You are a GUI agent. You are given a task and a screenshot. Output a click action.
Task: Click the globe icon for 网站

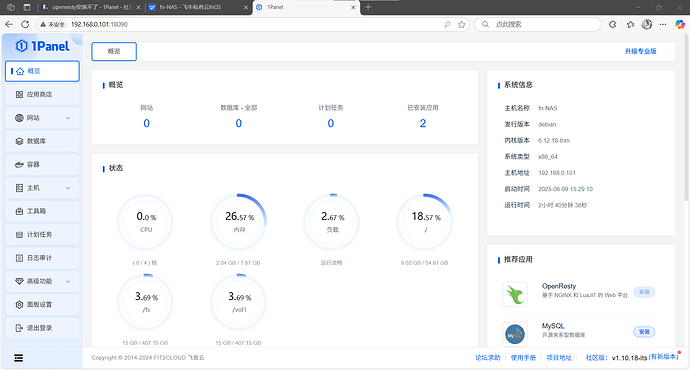pyautogui.click(x=19, y=118)
